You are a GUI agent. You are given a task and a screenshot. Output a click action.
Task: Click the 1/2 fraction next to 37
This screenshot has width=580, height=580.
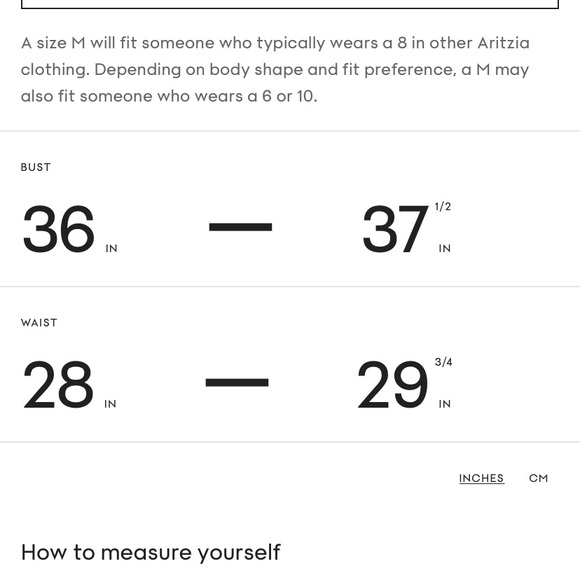[x=443, y=206]
